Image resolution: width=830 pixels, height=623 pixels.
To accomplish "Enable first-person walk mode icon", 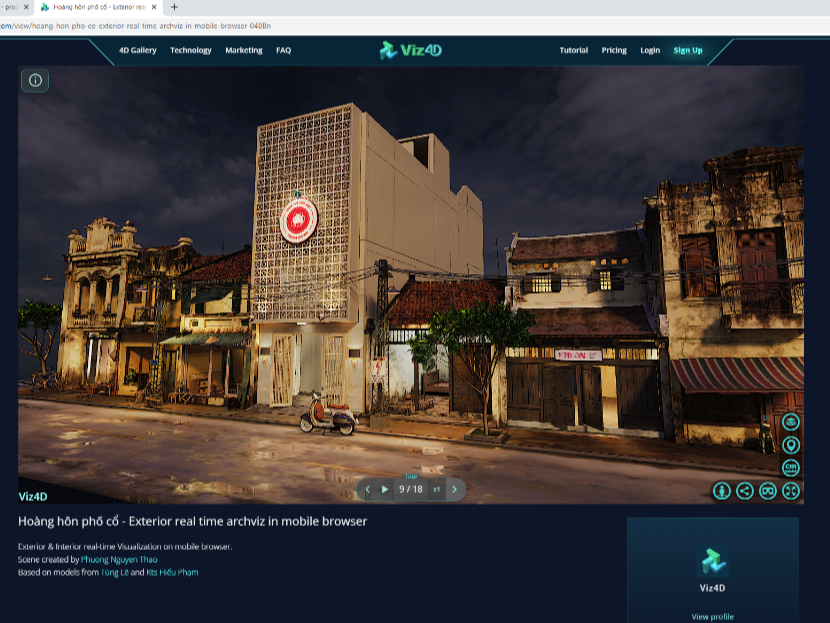I will pyautogui.click(x=722, y=490).
